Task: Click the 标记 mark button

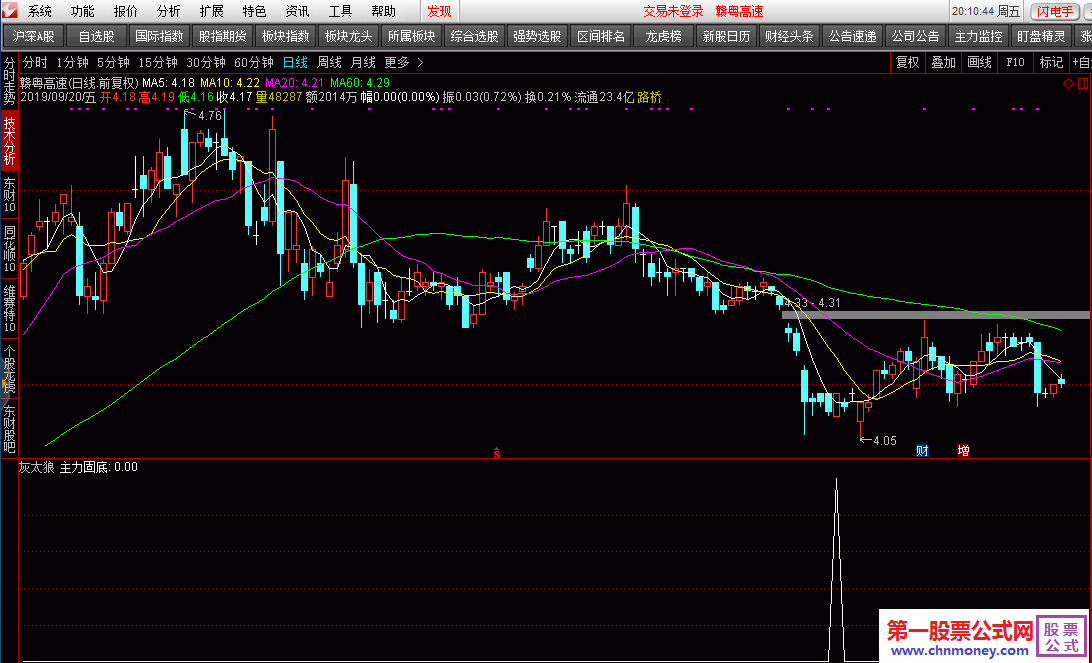Action: 1051,63
